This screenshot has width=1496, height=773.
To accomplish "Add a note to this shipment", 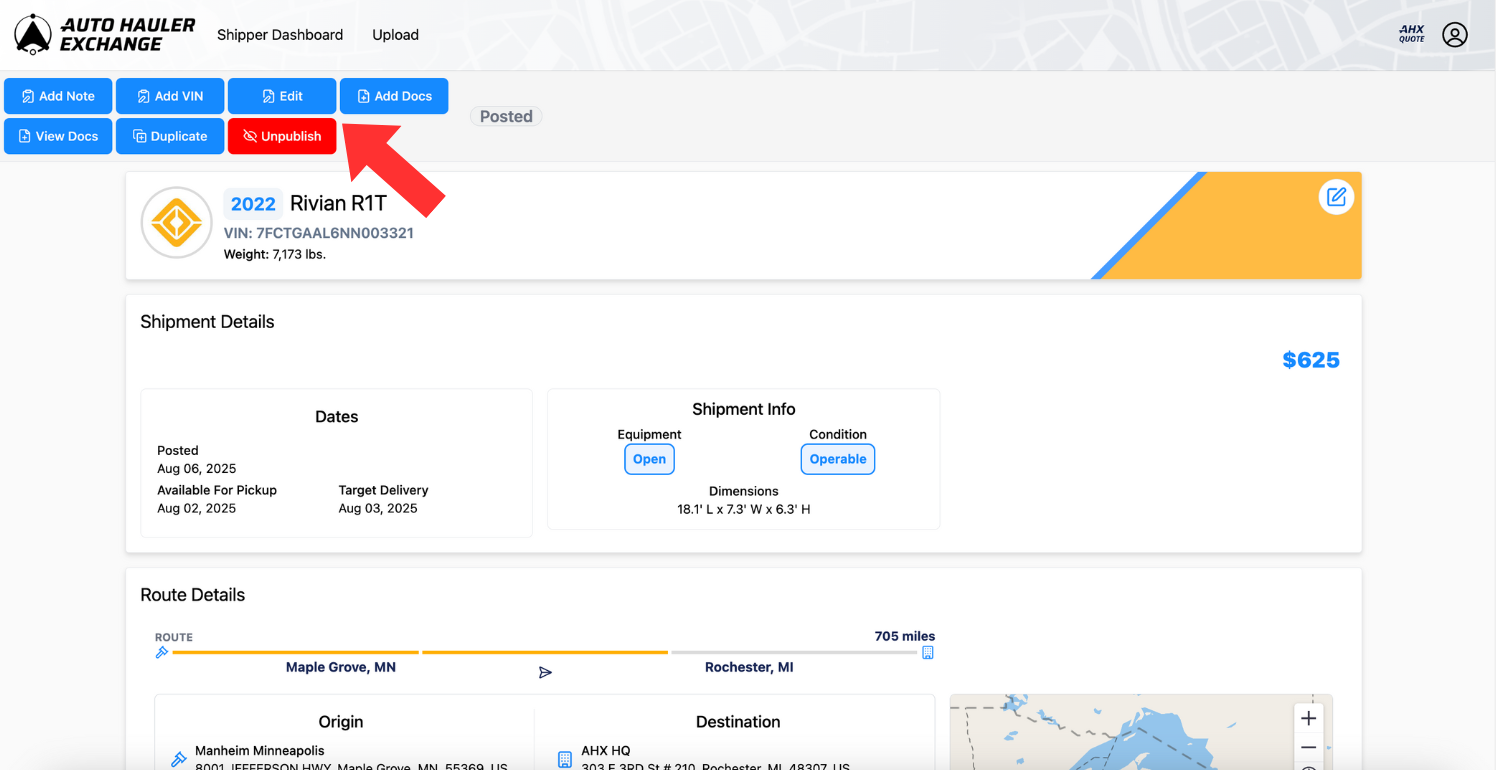I will click(58, 96).
